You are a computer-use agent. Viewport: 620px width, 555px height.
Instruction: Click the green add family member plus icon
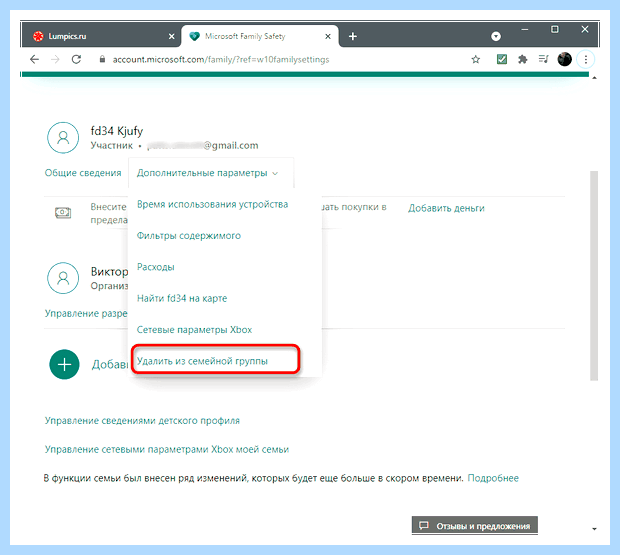[x=64, y=364]
